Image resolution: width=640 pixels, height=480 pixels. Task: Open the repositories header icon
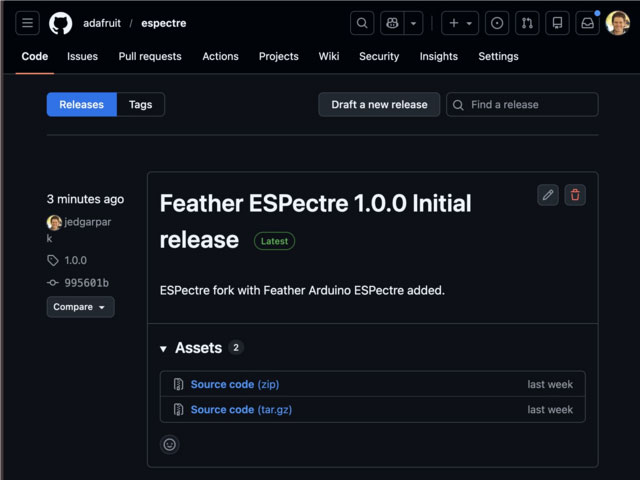[557, 23]
